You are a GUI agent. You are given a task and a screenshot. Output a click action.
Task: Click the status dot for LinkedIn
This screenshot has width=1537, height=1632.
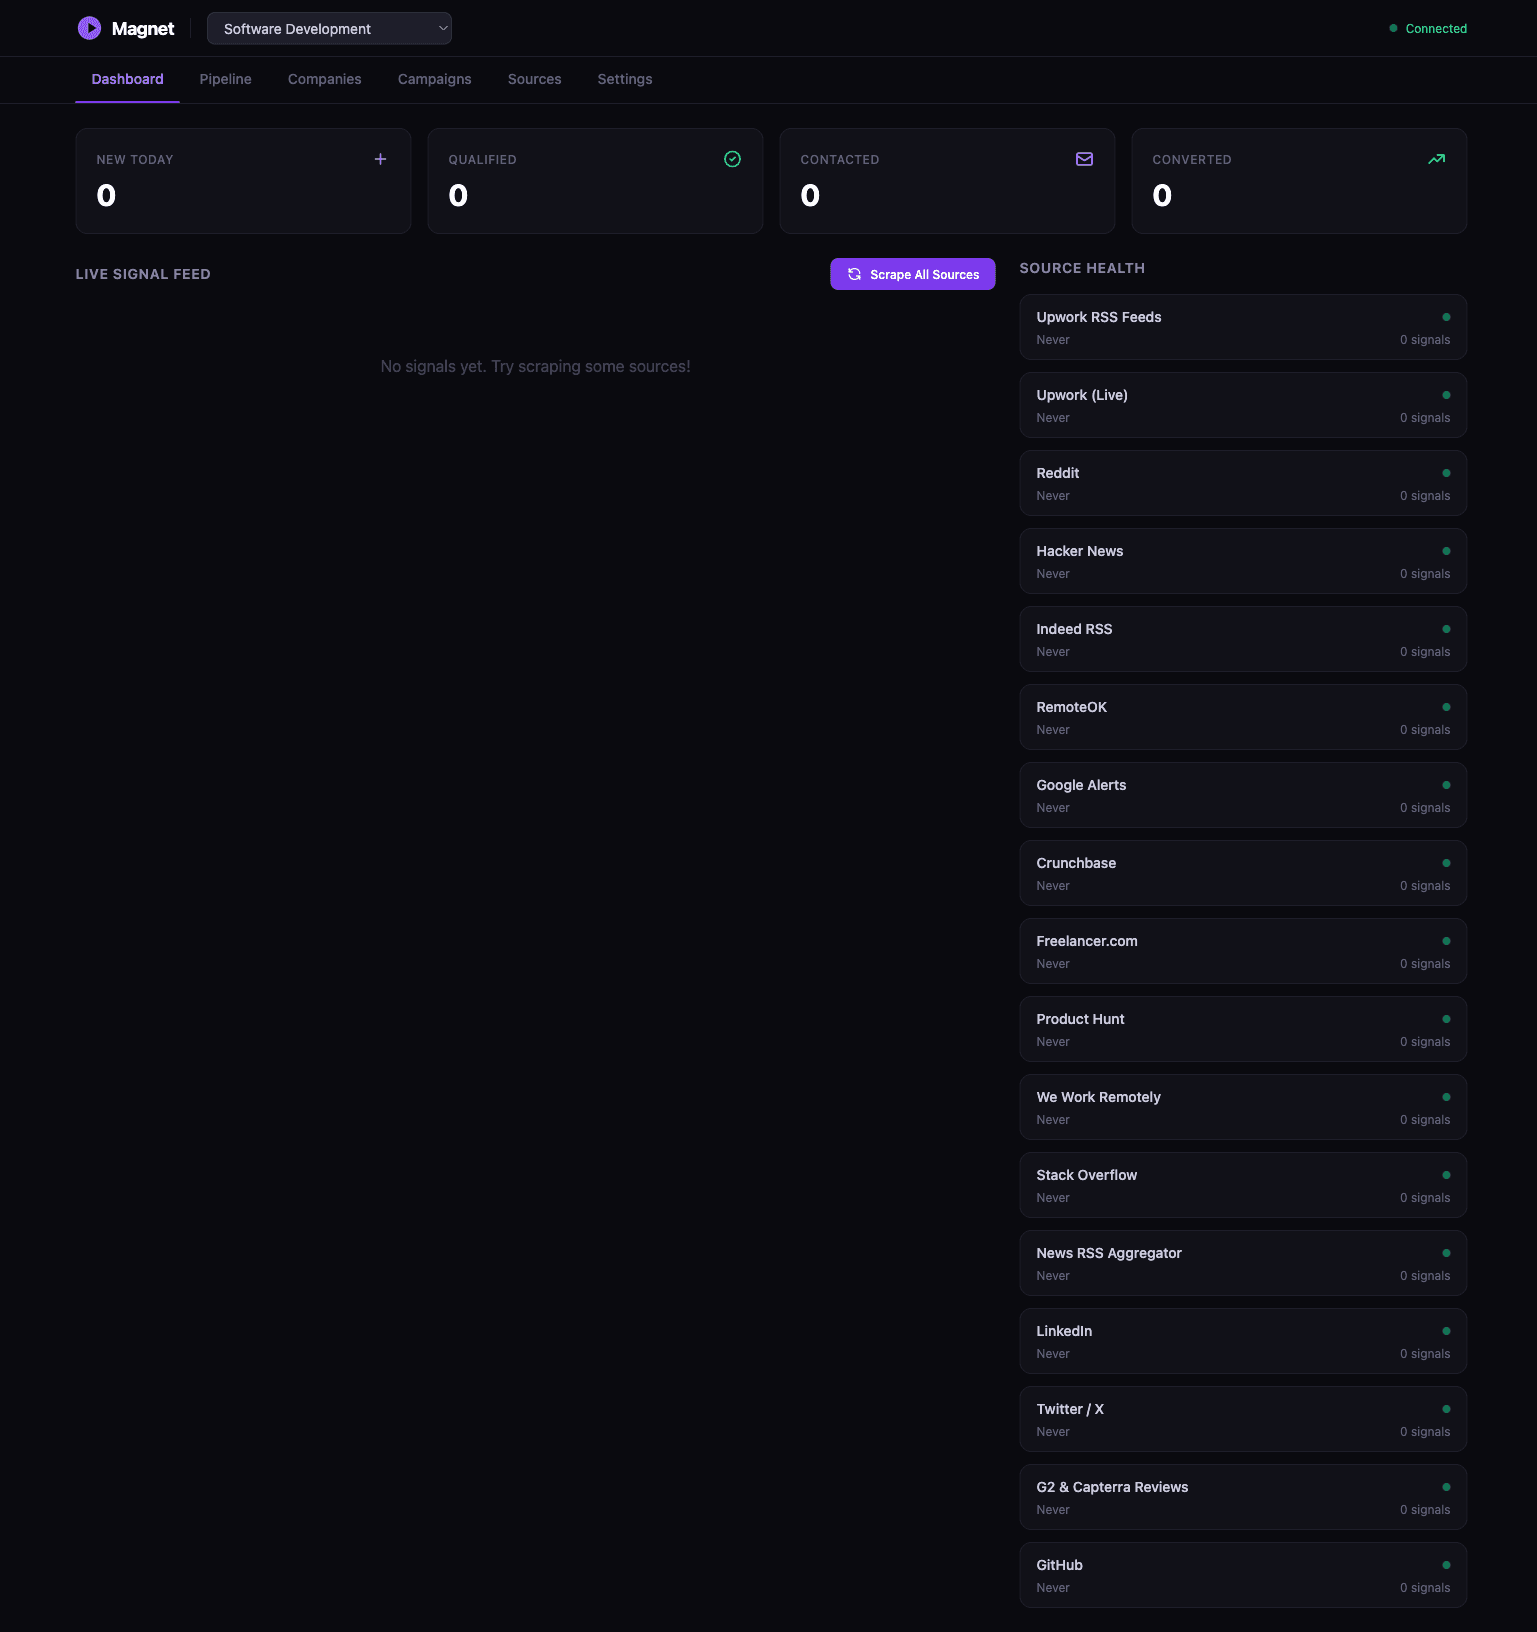click(x=1446, y=1331)
